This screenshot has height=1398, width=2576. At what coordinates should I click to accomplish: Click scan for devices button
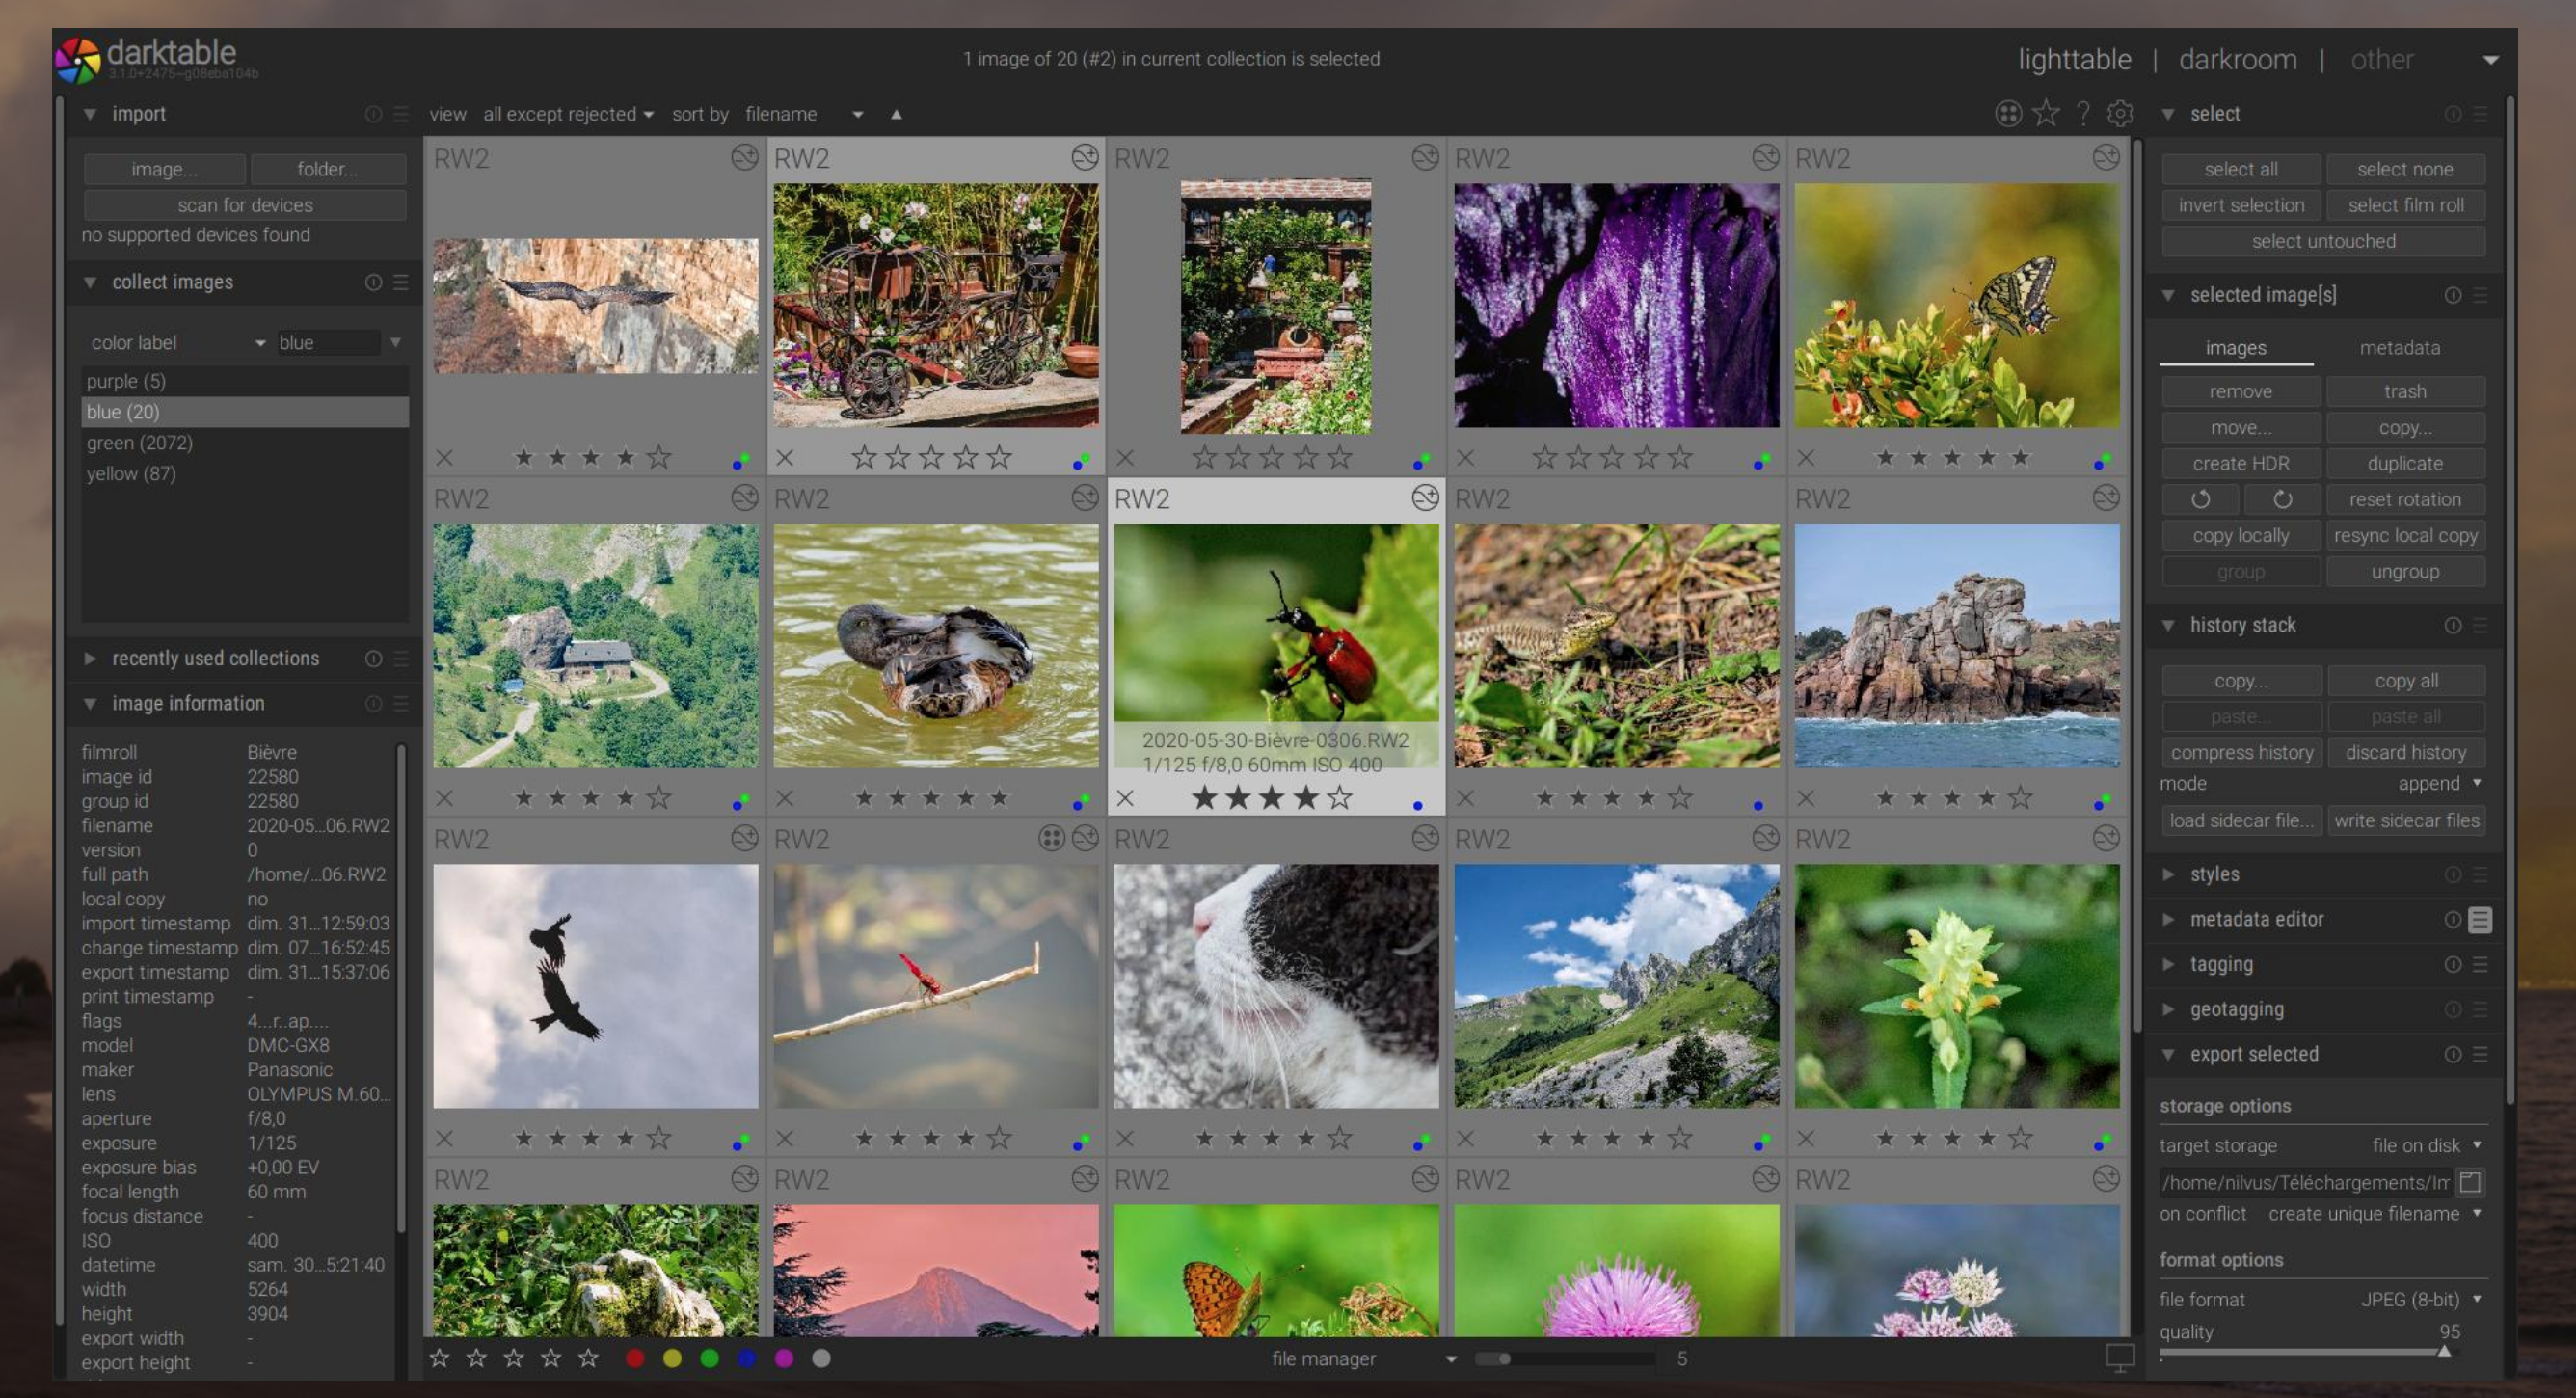tap(245, 205)
